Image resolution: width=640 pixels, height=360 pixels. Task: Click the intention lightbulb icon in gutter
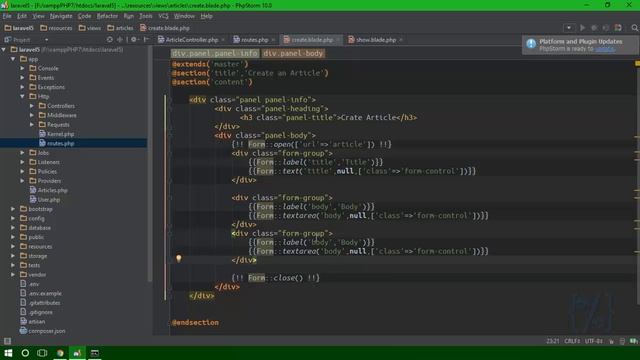(178, 258)
